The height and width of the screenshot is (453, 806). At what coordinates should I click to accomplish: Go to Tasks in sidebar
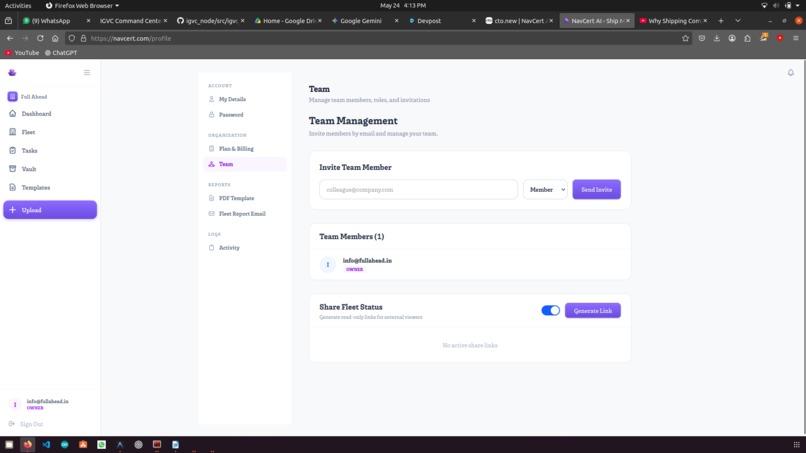[x=50, y=151]
